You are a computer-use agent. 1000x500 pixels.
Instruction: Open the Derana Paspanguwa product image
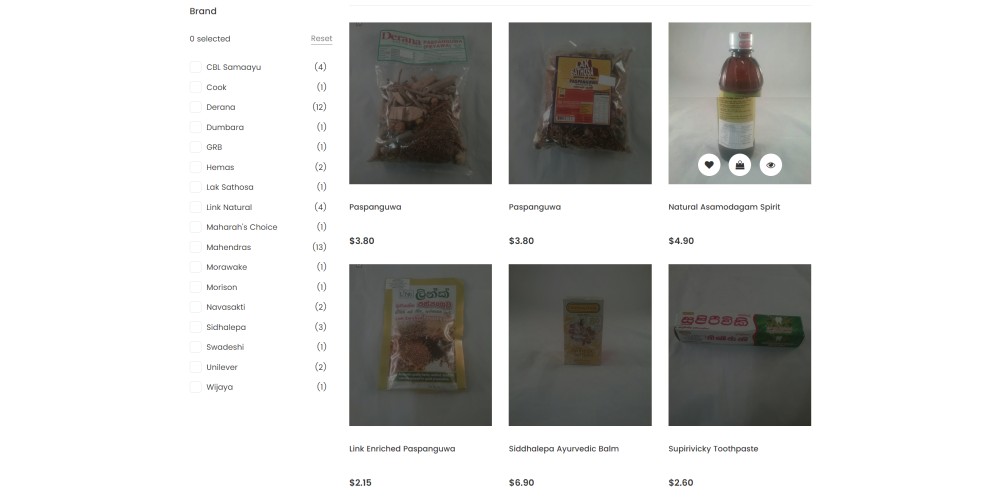[420, 103]
